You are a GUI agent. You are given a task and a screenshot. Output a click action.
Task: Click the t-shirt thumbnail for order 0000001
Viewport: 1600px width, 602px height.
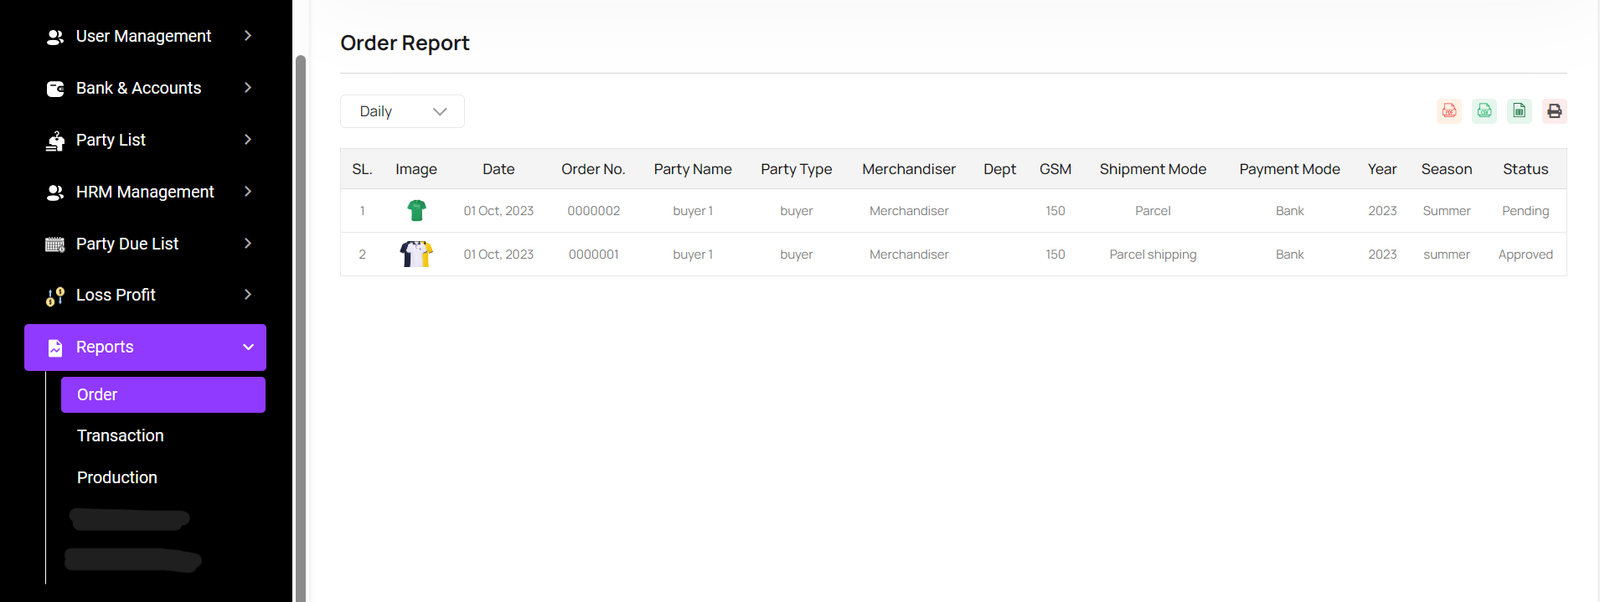click(x=416, y=254)
